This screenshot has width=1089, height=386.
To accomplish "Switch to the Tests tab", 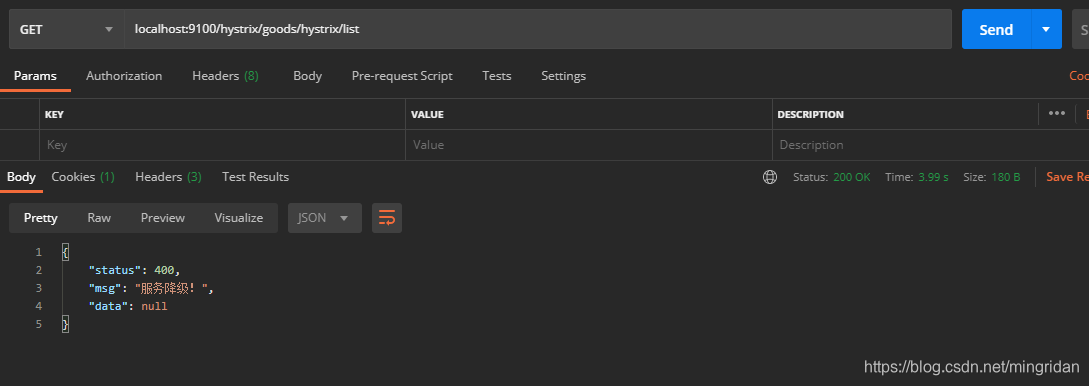I will tap(497, 76).
